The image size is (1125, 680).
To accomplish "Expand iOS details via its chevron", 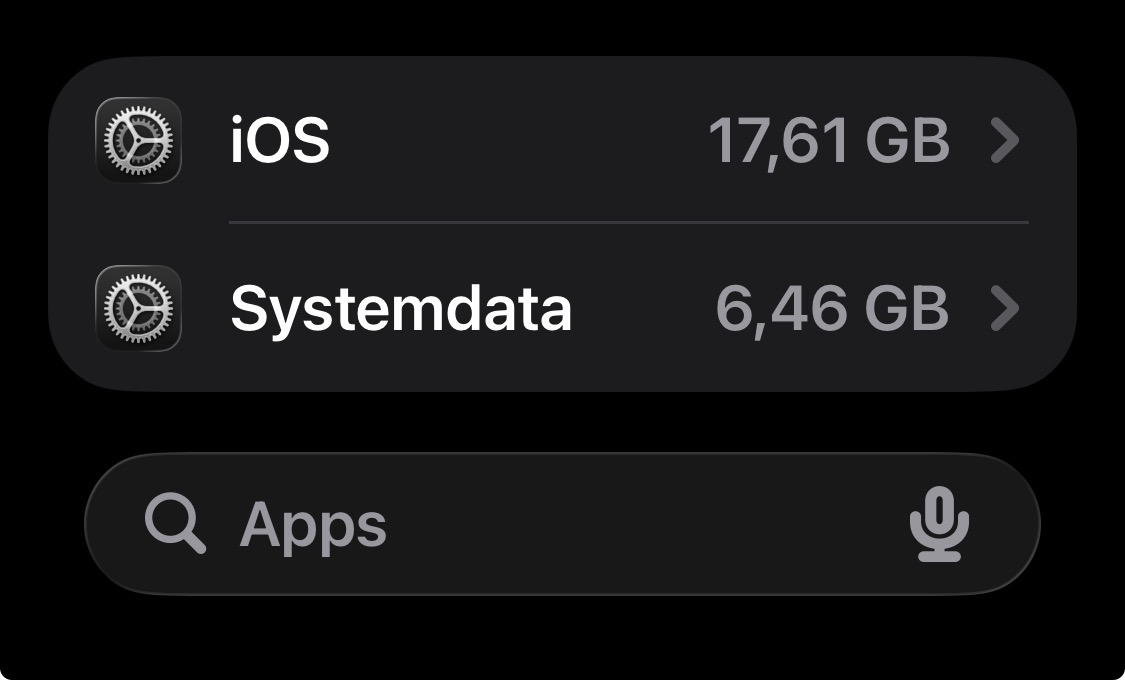I will [1004, 141].
